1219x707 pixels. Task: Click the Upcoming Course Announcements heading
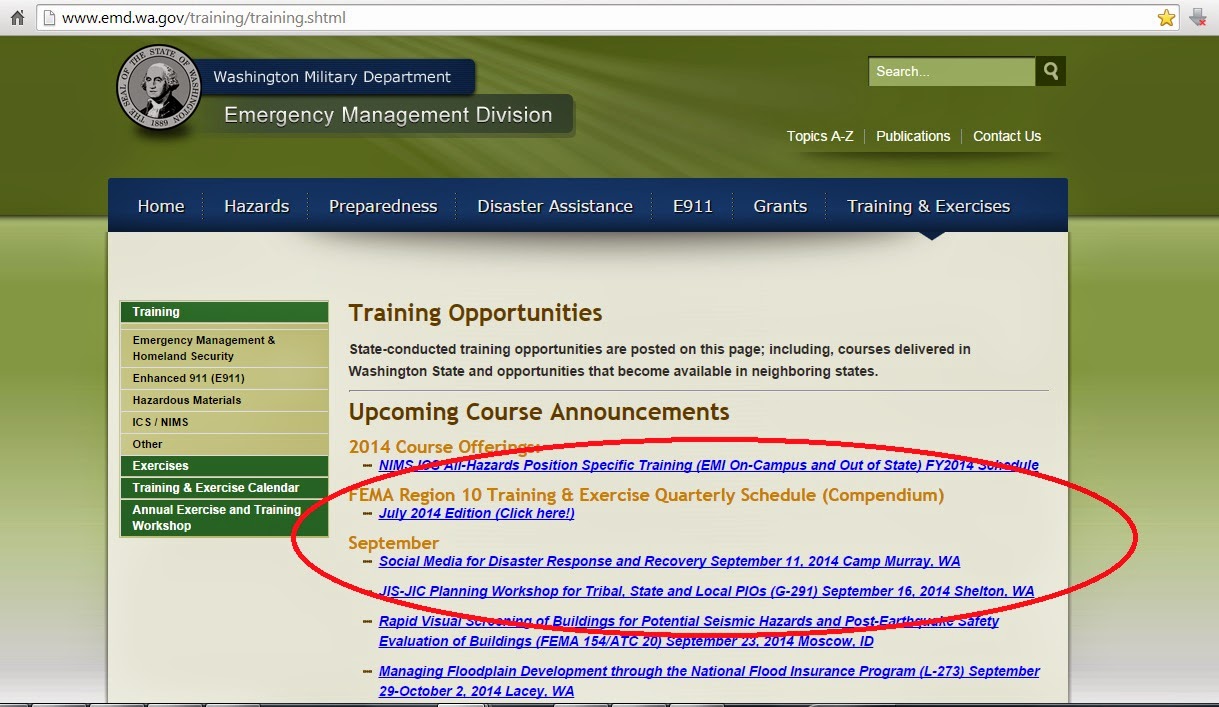point(539,412)
